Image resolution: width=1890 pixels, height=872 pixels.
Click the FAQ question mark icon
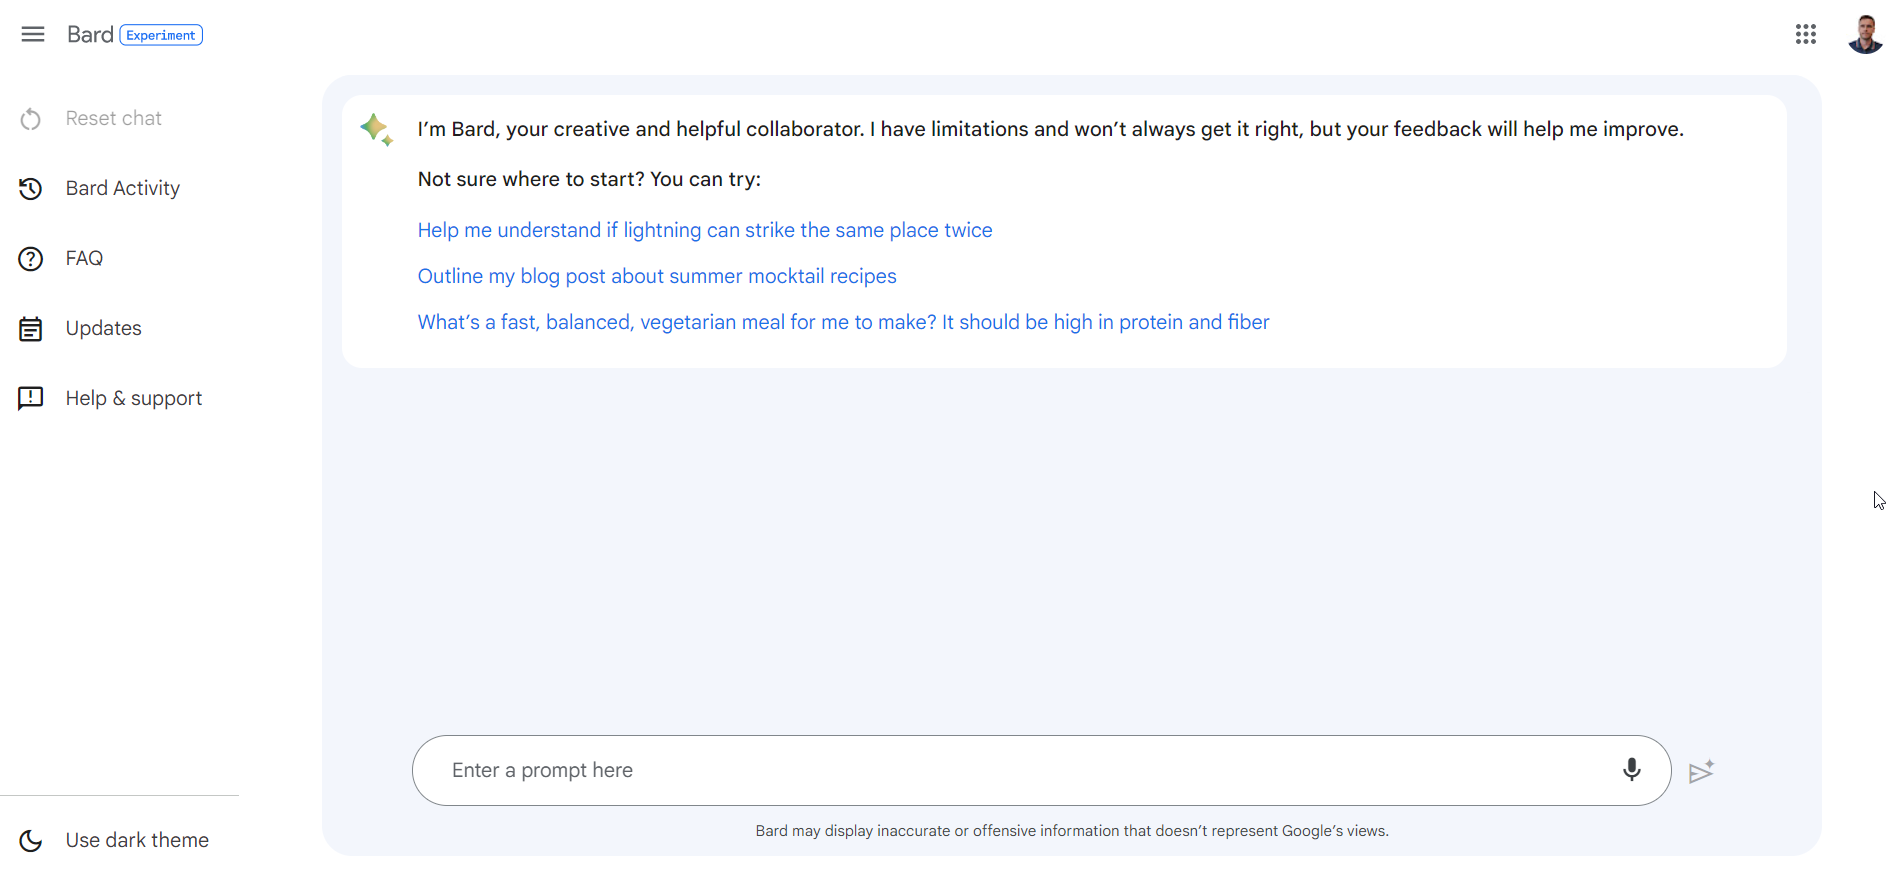coord(31,259)
